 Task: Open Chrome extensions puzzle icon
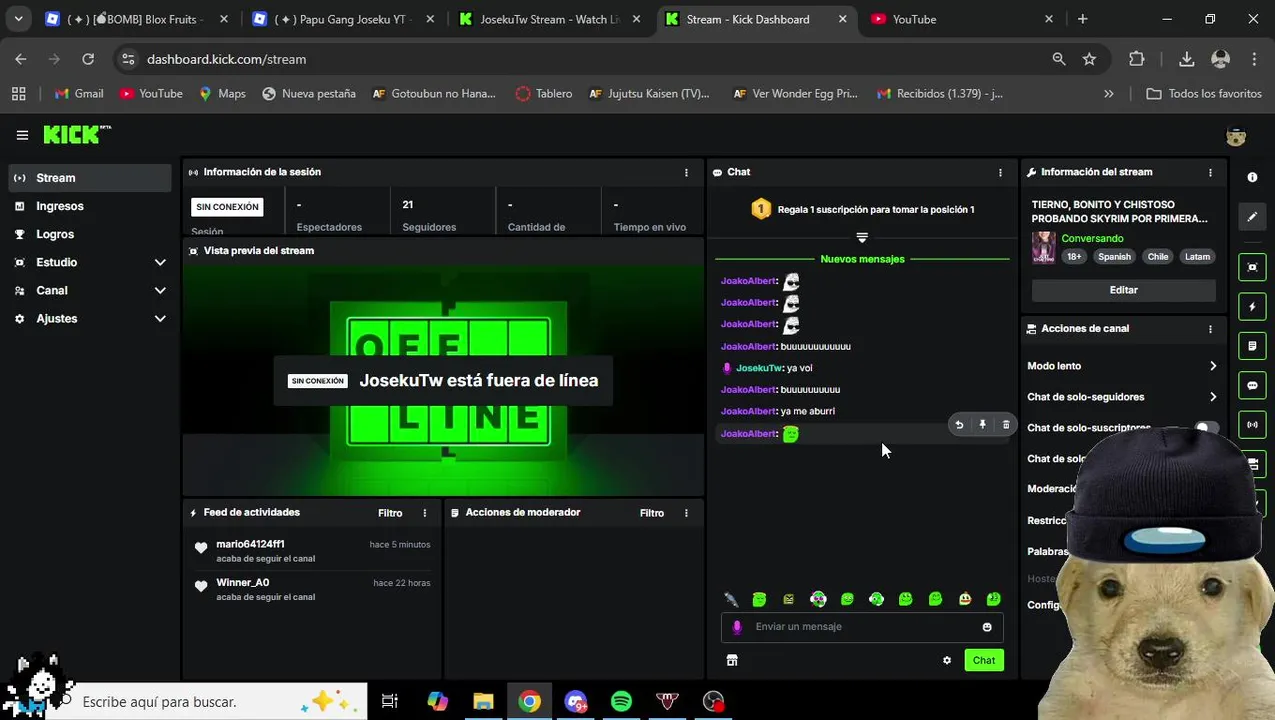(x=1136, y=59)
